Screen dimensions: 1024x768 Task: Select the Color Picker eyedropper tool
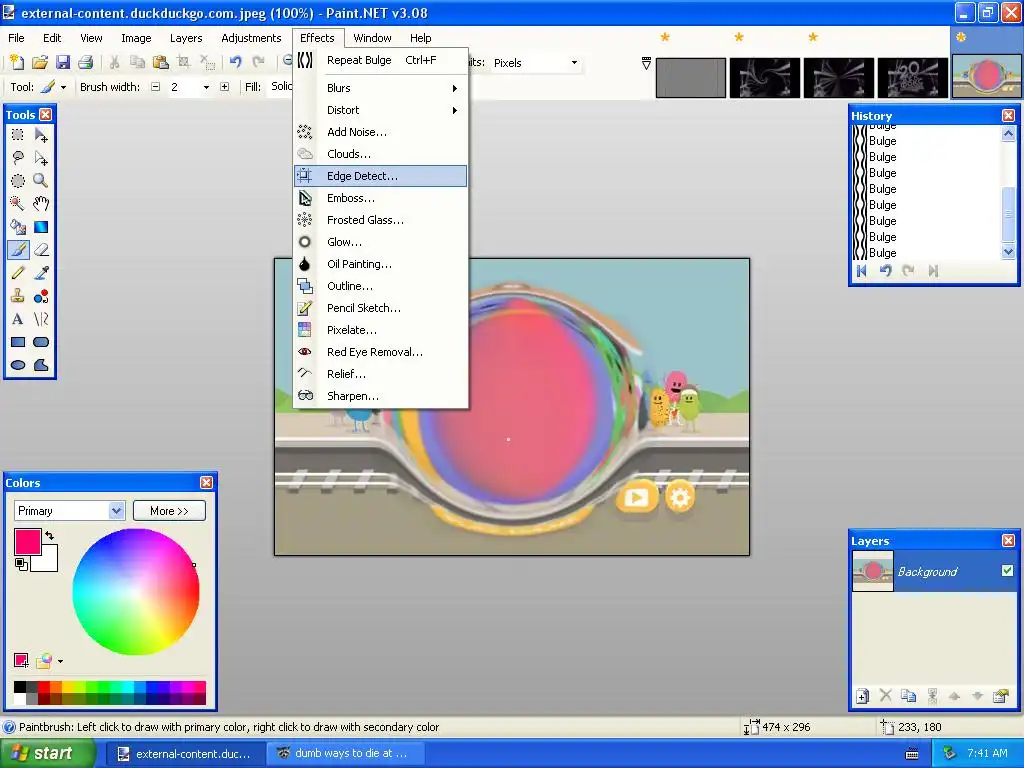[x=41, y=273]
